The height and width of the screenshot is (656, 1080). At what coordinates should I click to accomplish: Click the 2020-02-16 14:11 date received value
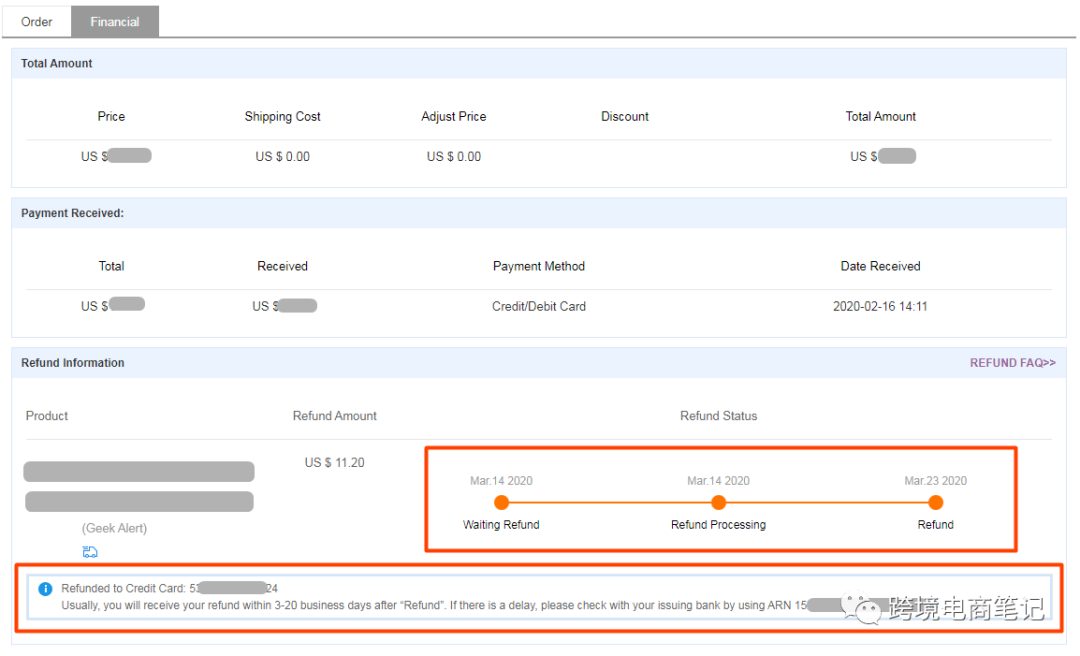coord(880,306)
